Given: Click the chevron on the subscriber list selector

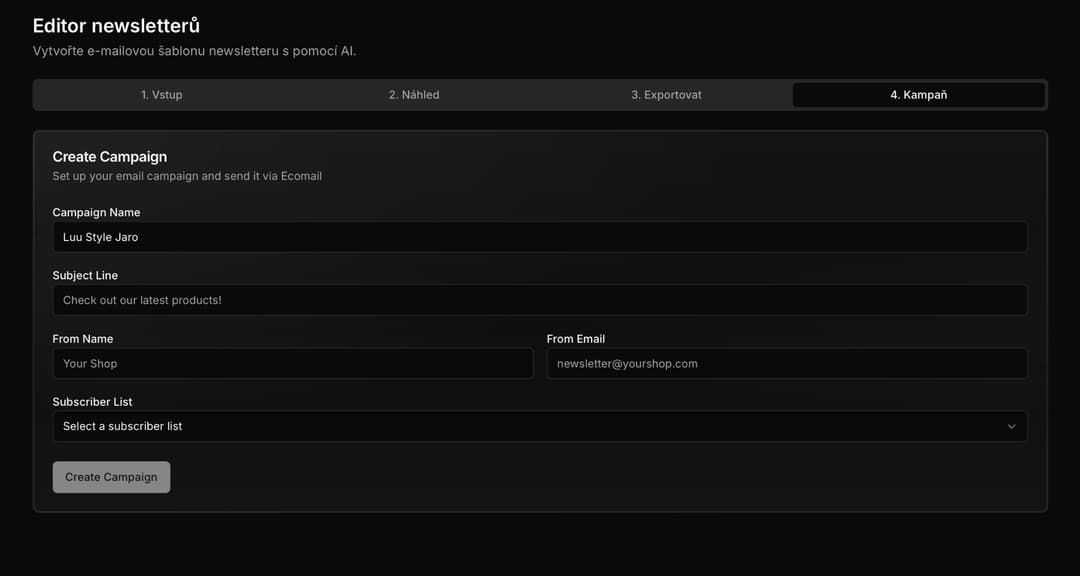Looking at the screenshot, I should tap(1012, 425).
